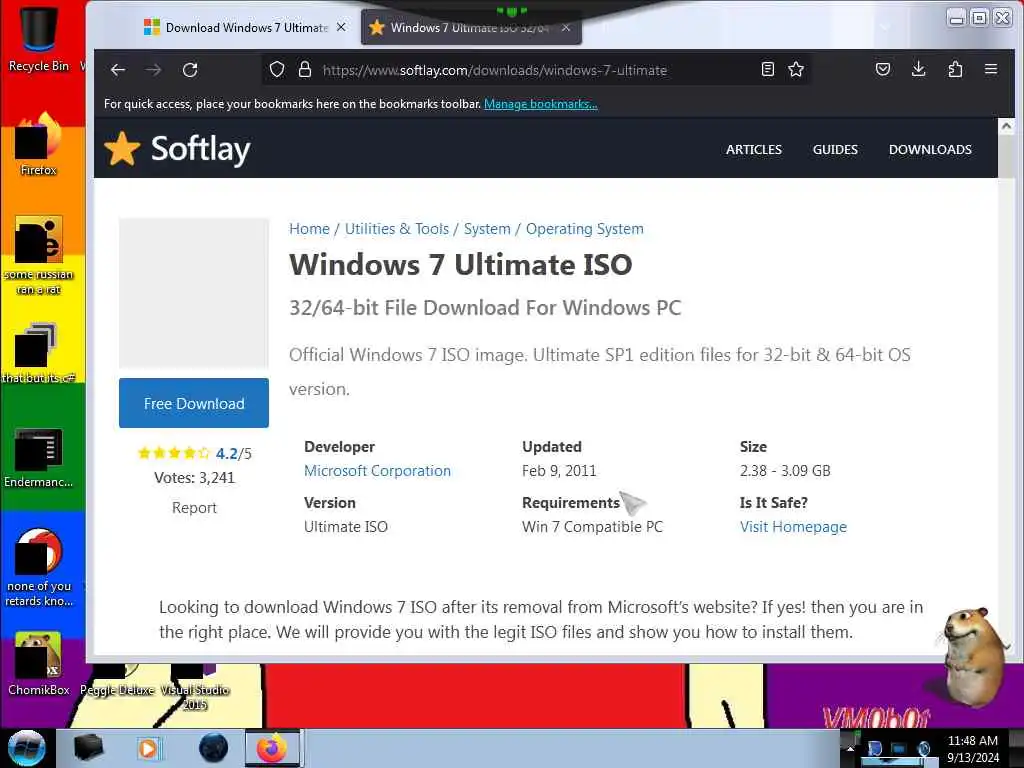Open the shield tracking protection icon
This screenshot has width=1024, height=768.
[277, 69]
